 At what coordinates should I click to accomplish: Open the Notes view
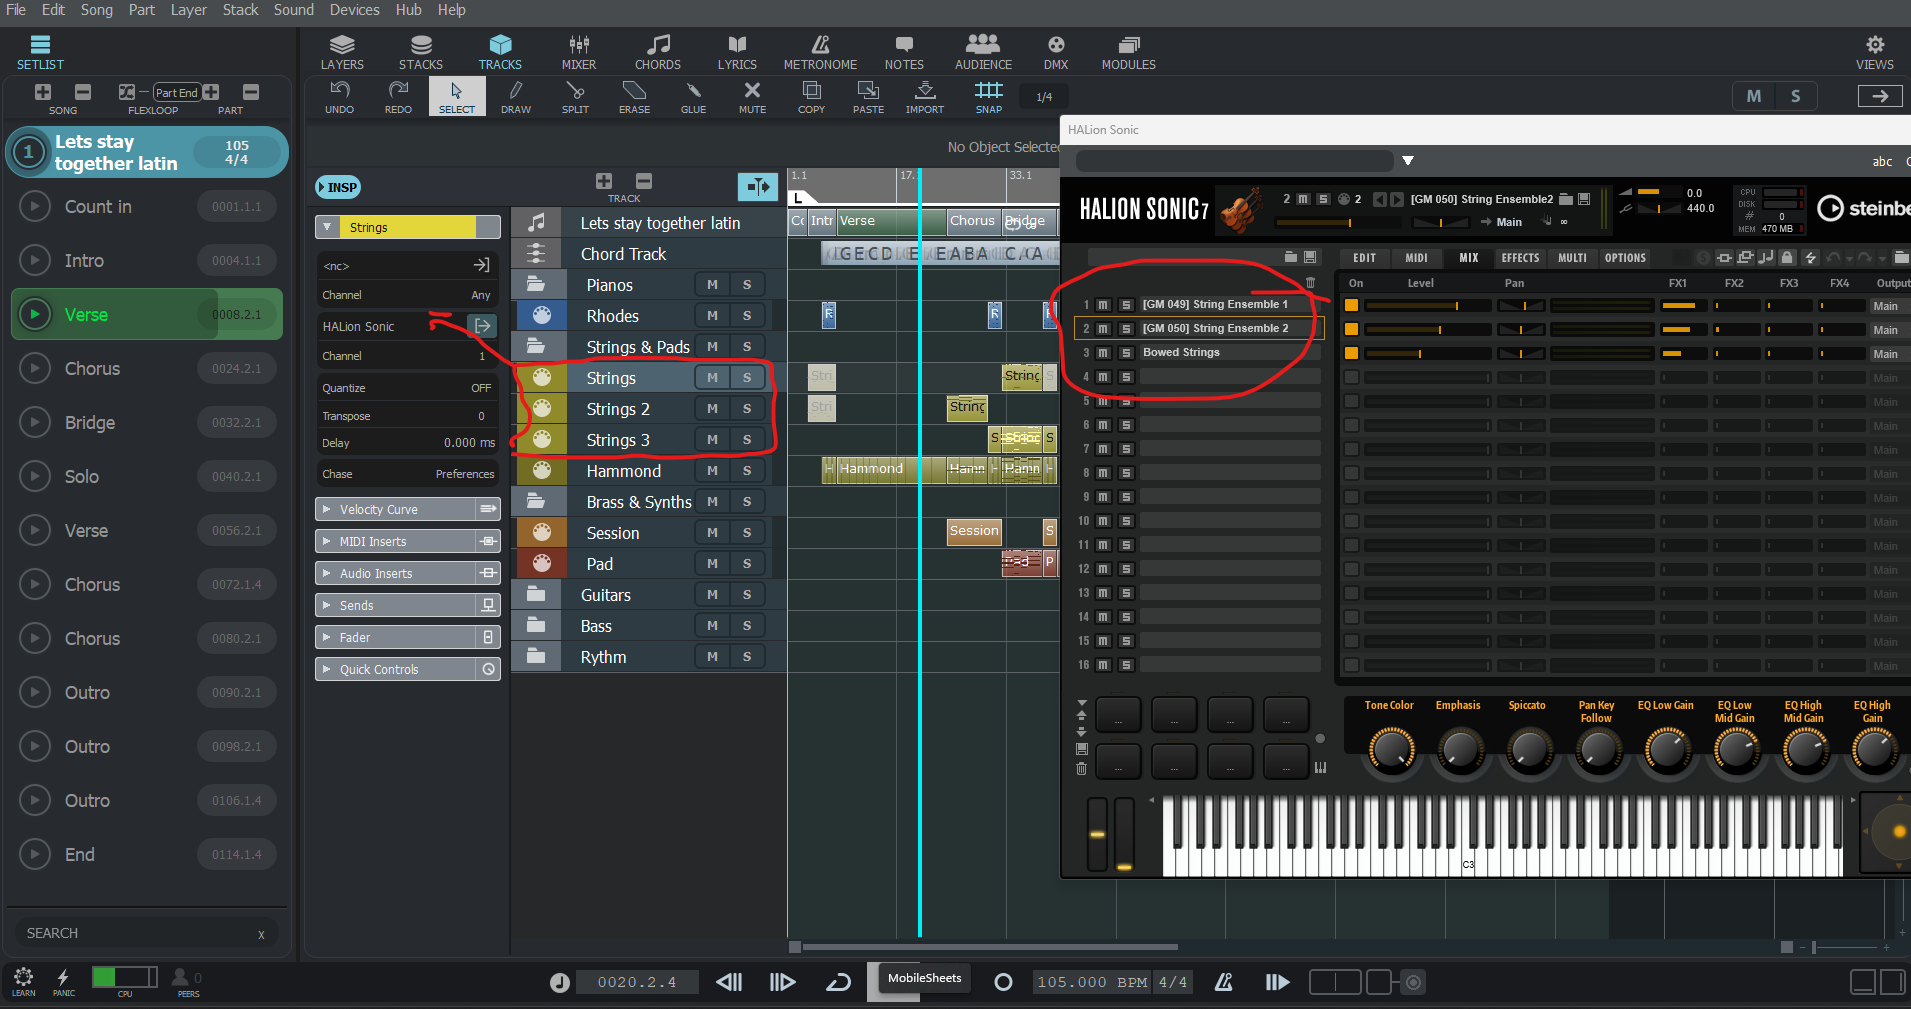(904, 52)
